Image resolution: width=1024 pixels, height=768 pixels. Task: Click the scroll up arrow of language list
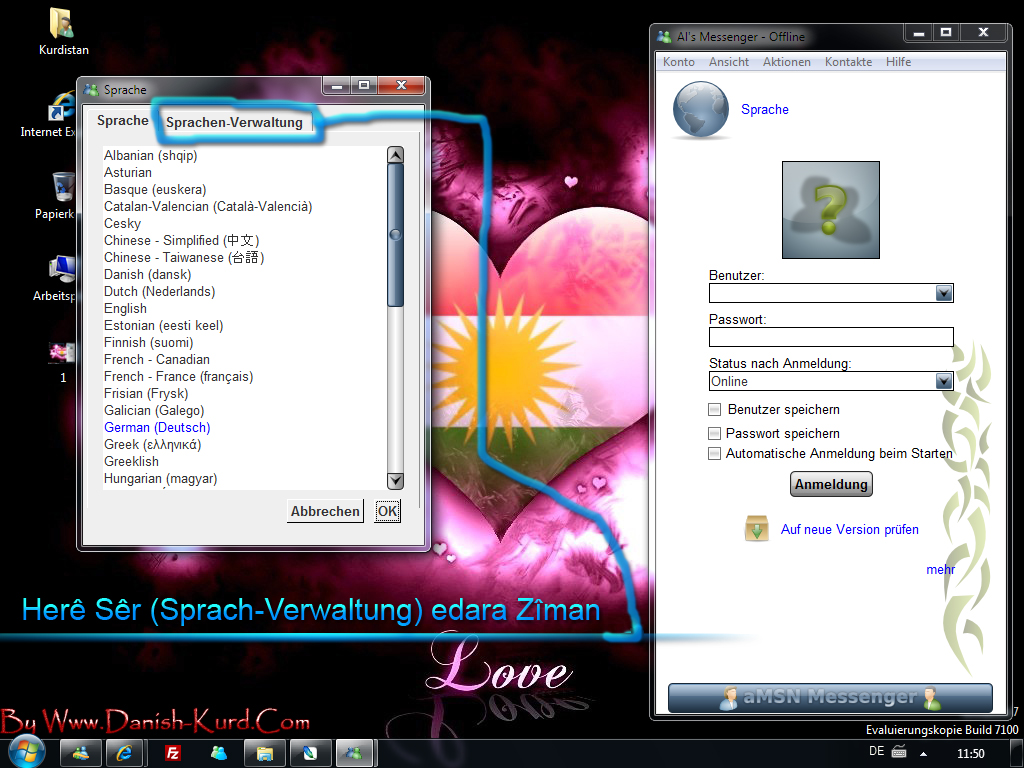click(395, 155)
